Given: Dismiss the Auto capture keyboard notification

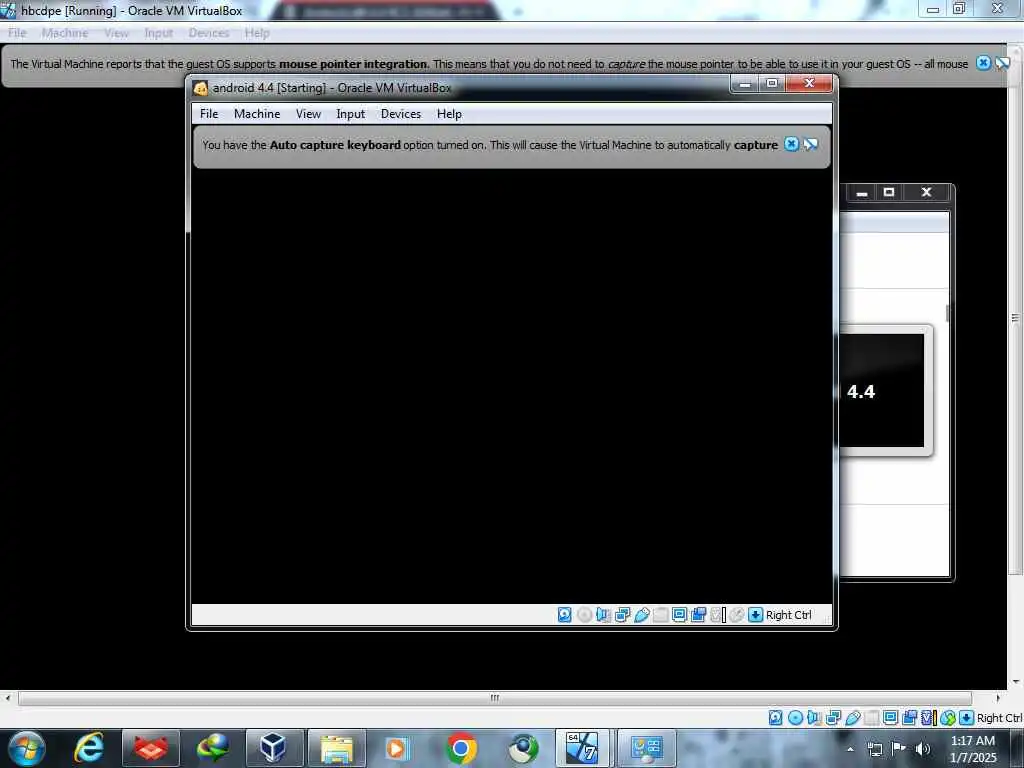Looking at the screenshot, I should (791, 144).
